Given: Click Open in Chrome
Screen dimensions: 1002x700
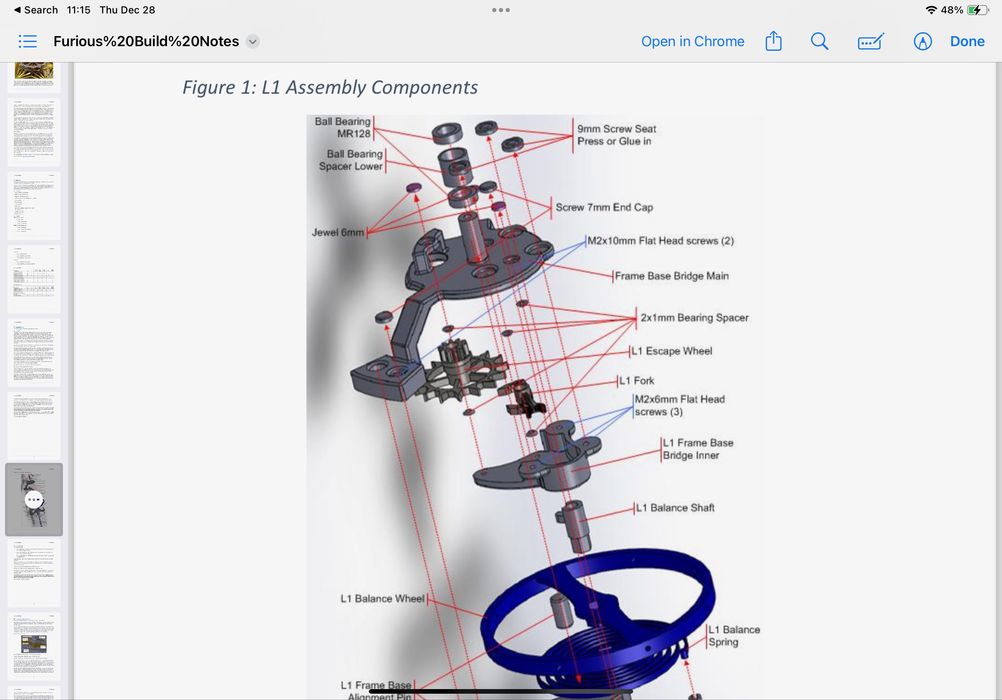Looking at the screenshot, I should [692, 41].
